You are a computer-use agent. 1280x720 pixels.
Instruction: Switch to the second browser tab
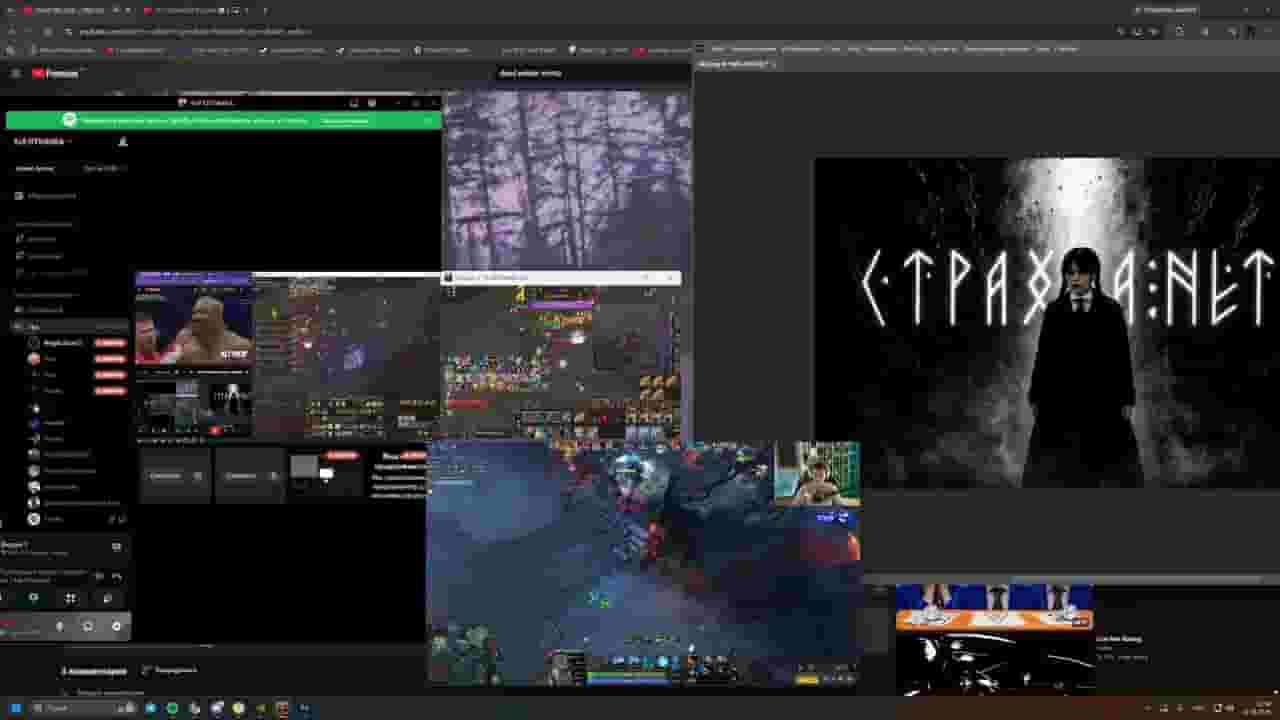coord(195,10)
